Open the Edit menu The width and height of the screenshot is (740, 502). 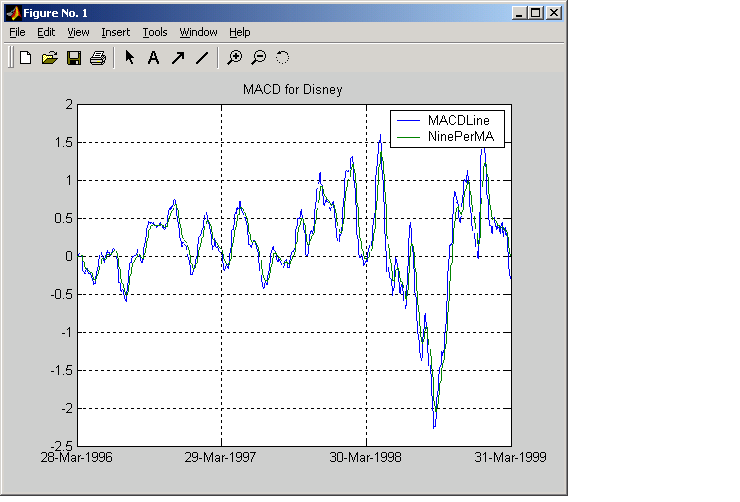tap(46, 32)
